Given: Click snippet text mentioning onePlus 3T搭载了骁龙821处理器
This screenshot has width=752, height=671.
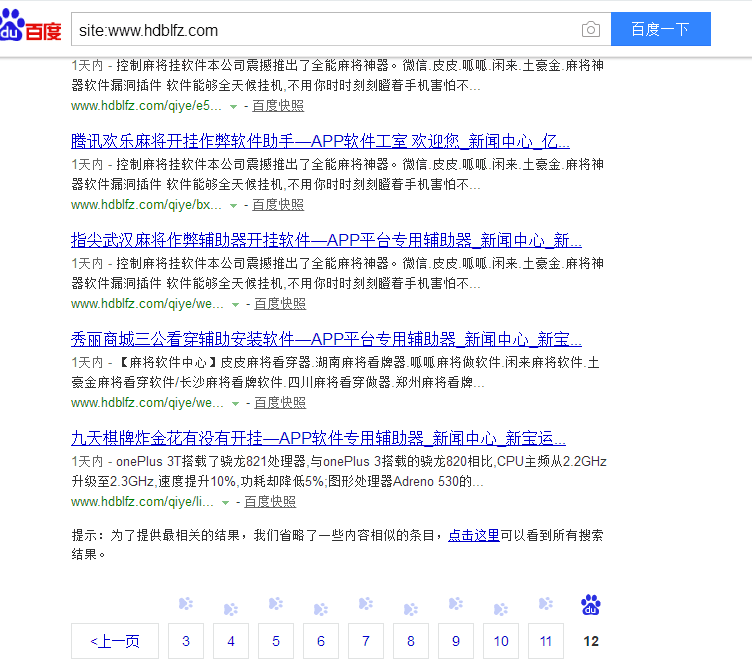Looking at the screenshot, I should [339, 471].
